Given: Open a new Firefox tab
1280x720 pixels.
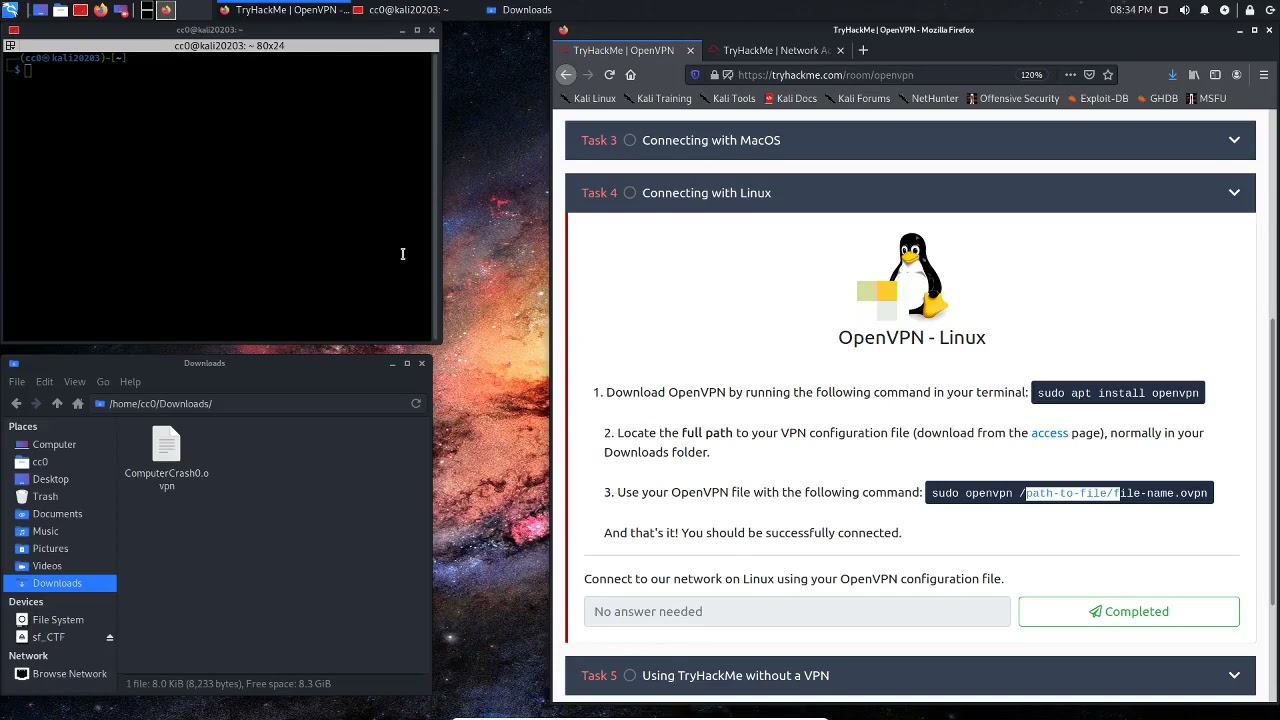Looking at the screenshot, I should click(863, 50).
